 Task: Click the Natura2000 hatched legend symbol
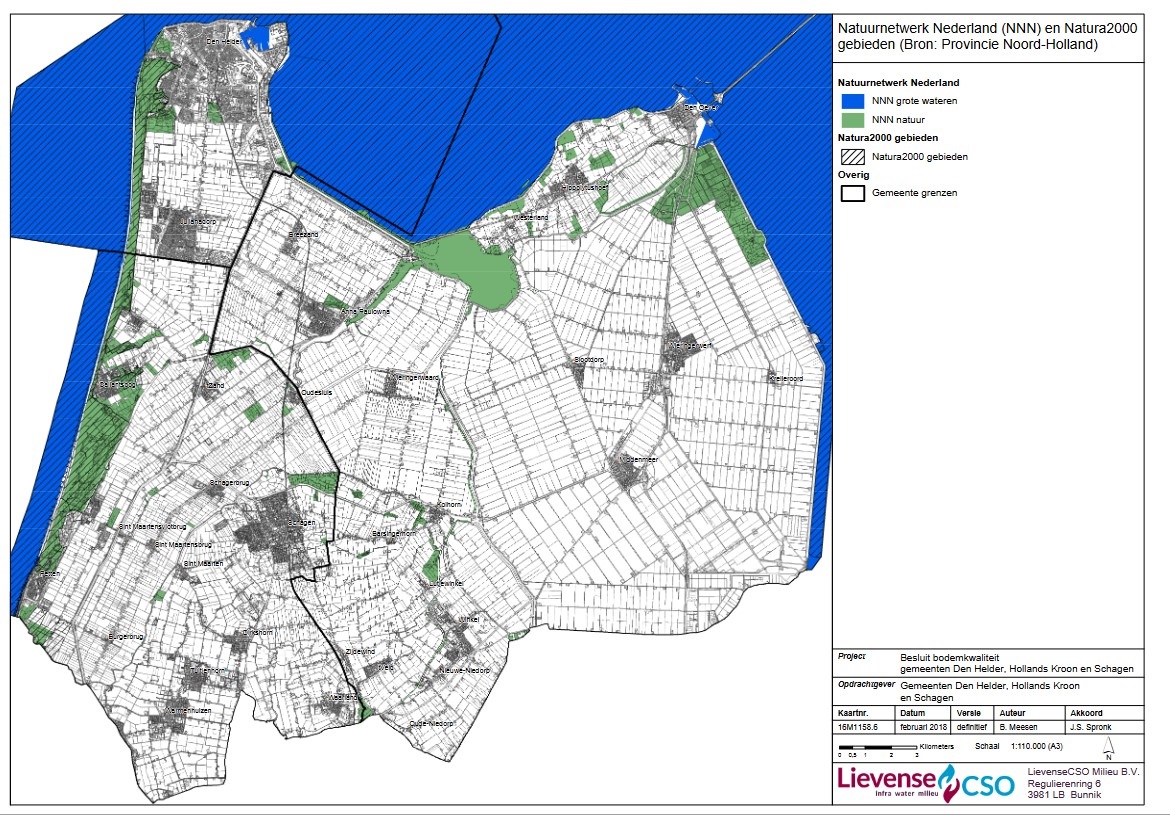[x=854, y=156]
